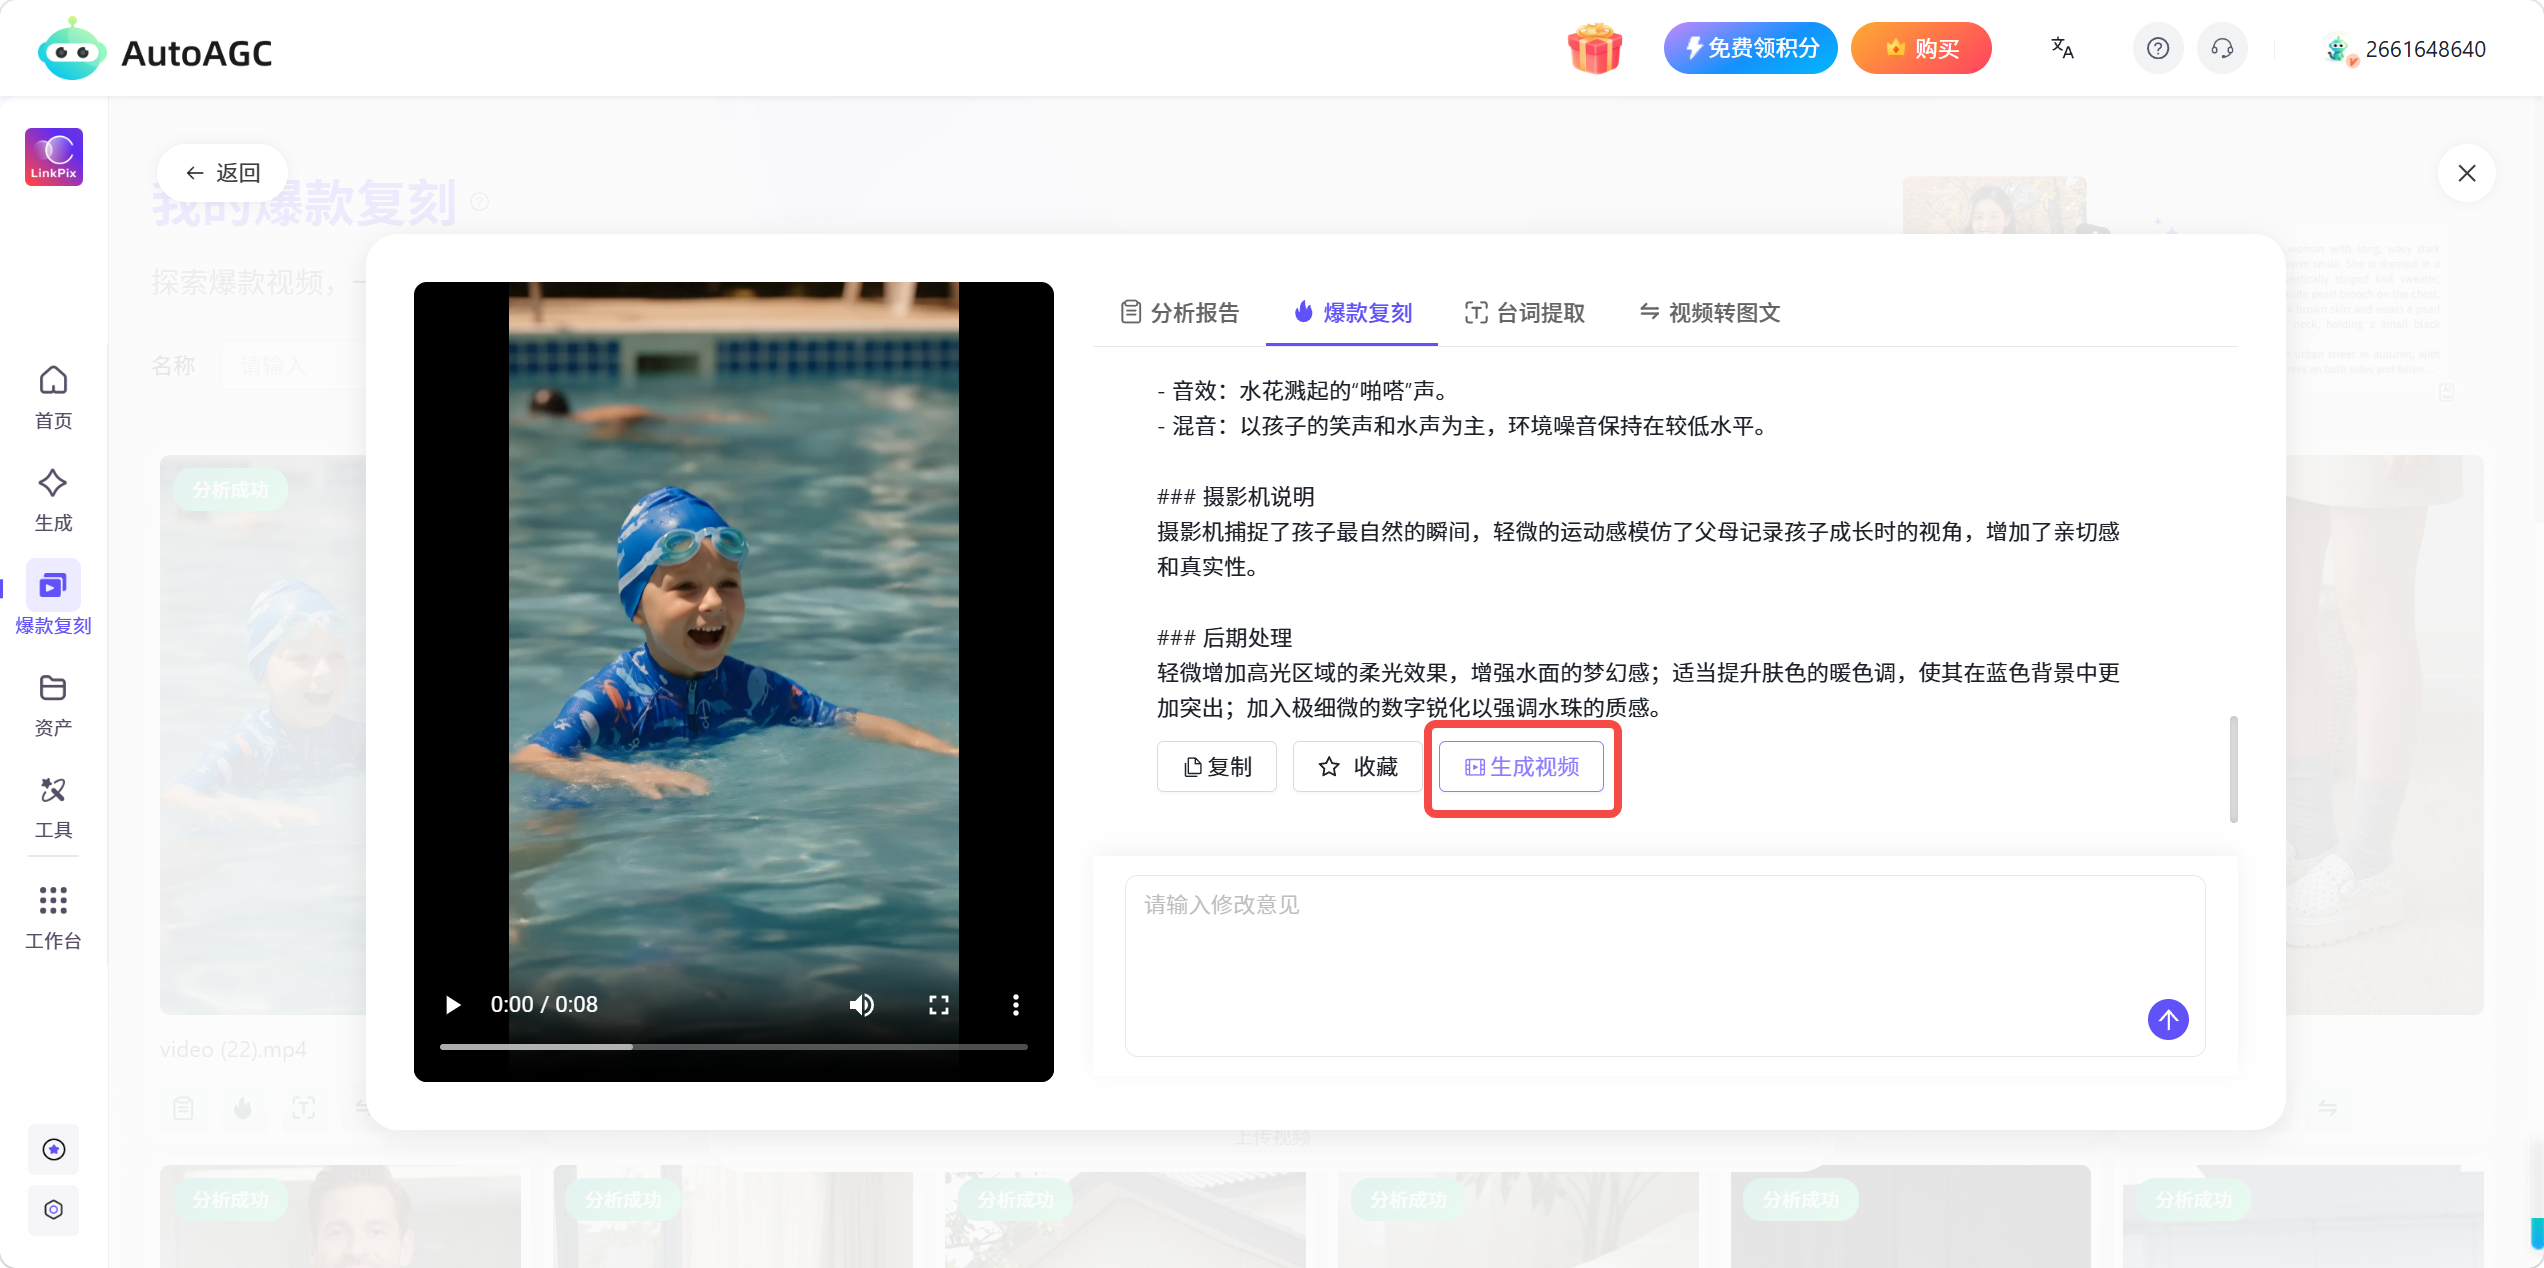Open the LinkPix app icon in sidebar
The width and height of the screenshot is (2544, 1268).
pyautogui.click(x=54, y=157)
